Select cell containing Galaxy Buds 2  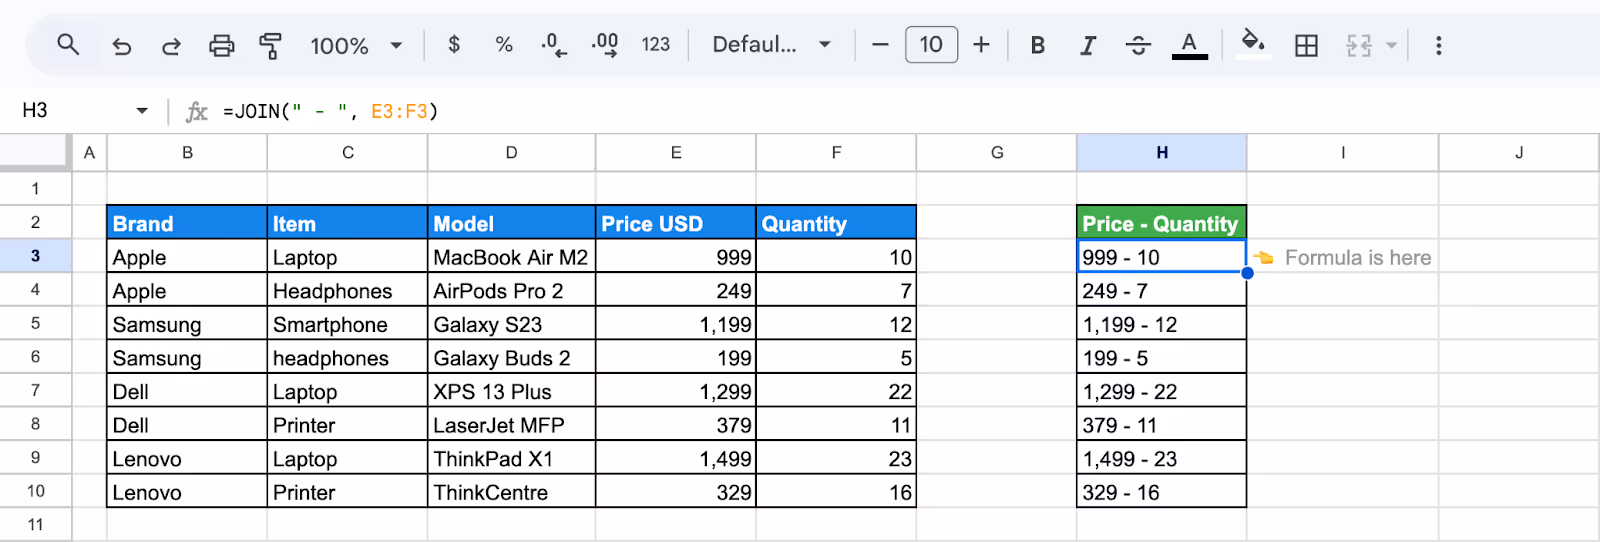pos(512,358)
